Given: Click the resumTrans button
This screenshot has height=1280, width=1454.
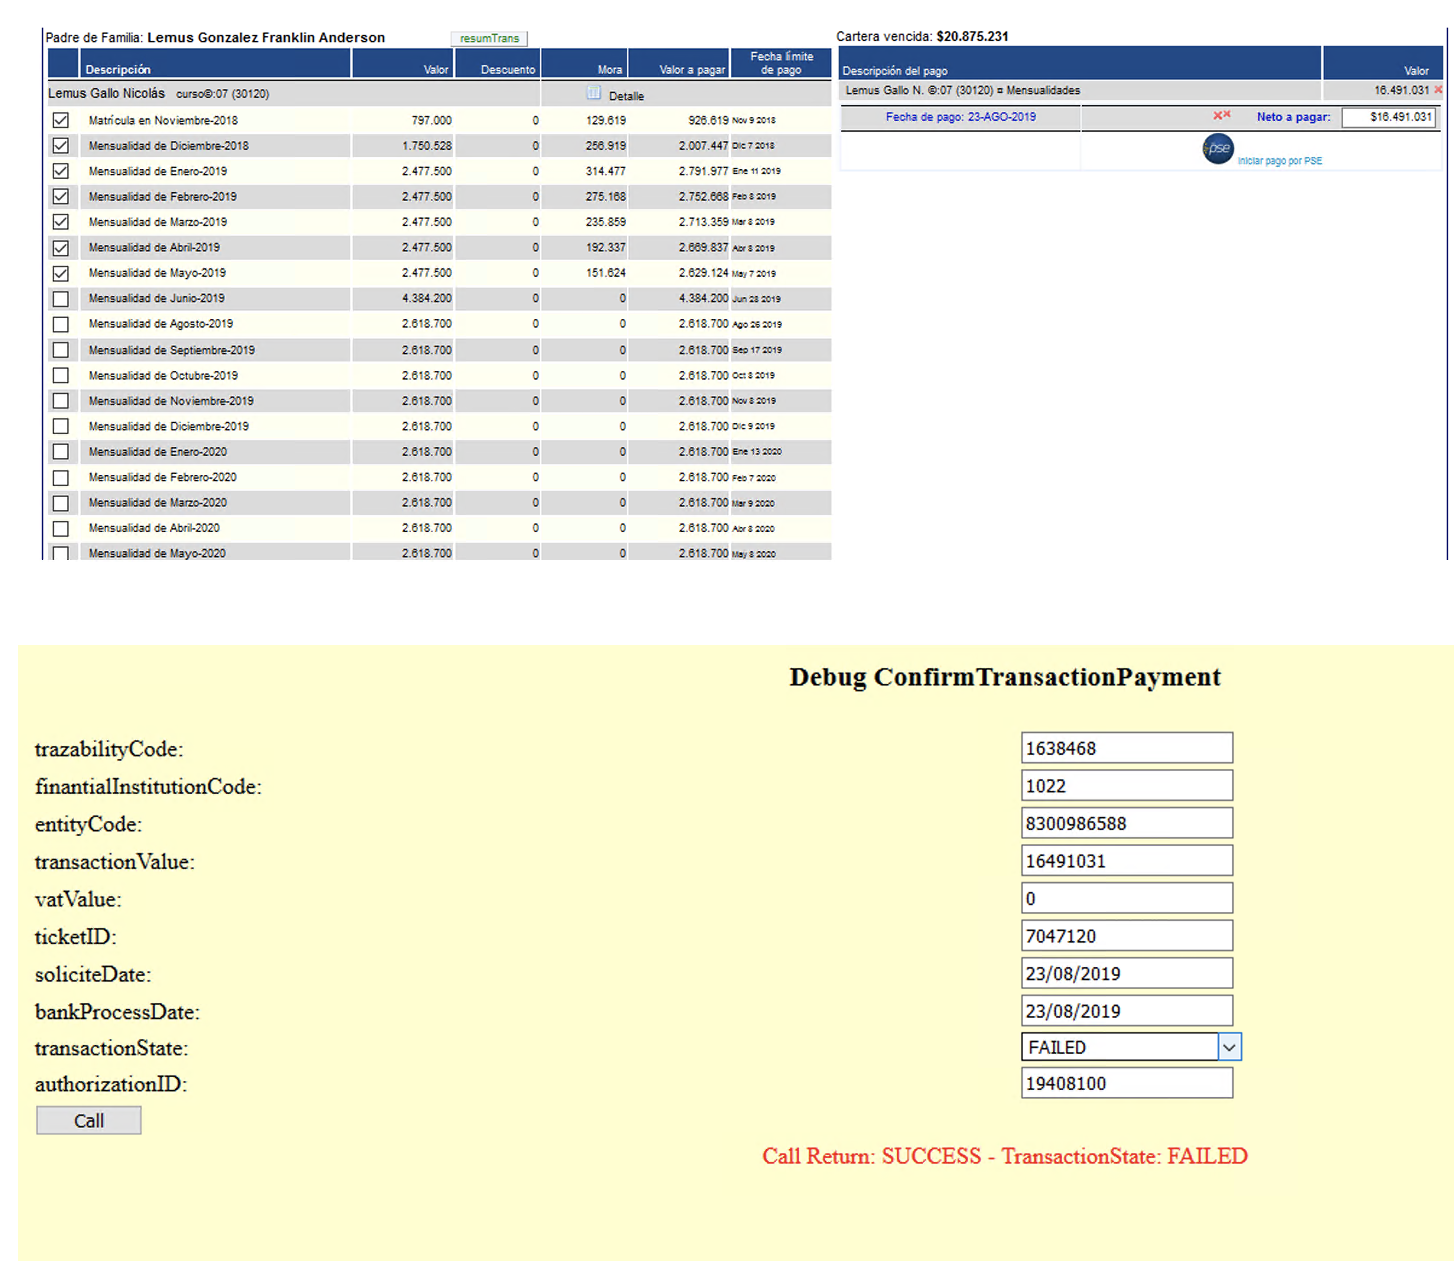Looking at the screenshot, I should (489, 38).
